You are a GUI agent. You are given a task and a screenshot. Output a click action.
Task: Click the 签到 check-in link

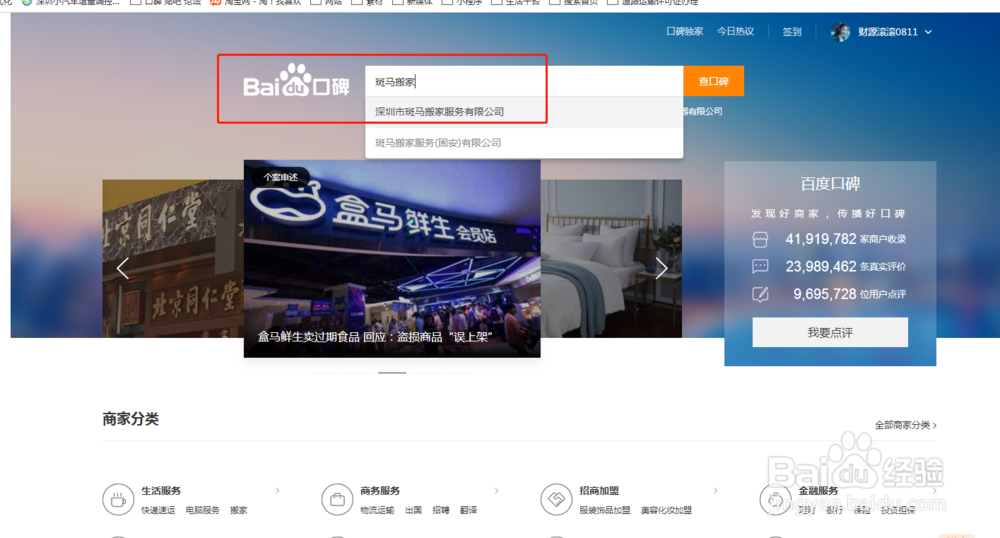coord(791,32)
